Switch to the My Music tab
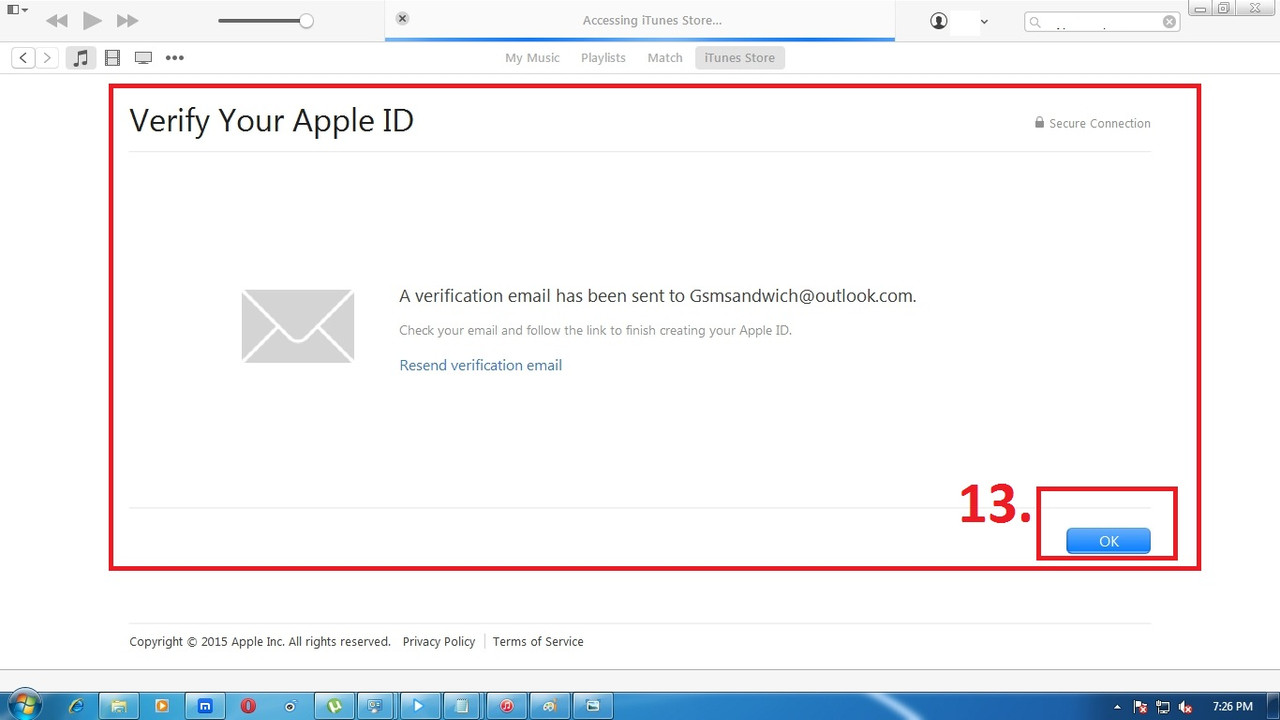Image resolution: width=1280 pixels, height=720 pixels. (532, 58)
